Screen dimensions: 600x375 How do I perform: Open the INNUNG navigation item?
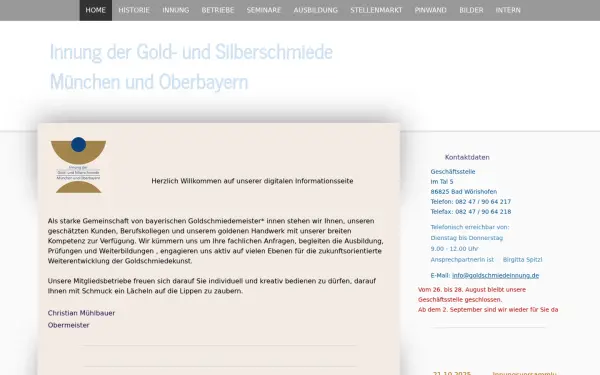[176, 10]
